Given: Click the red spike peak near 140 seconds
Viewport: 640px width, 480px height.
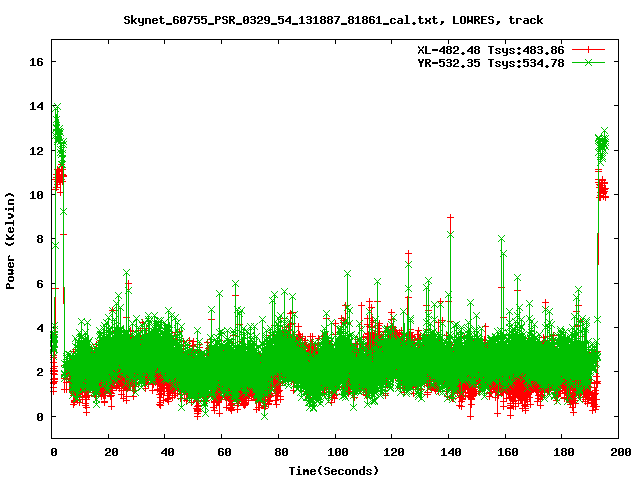Looking at the screenshot, I should pos(450,218).
